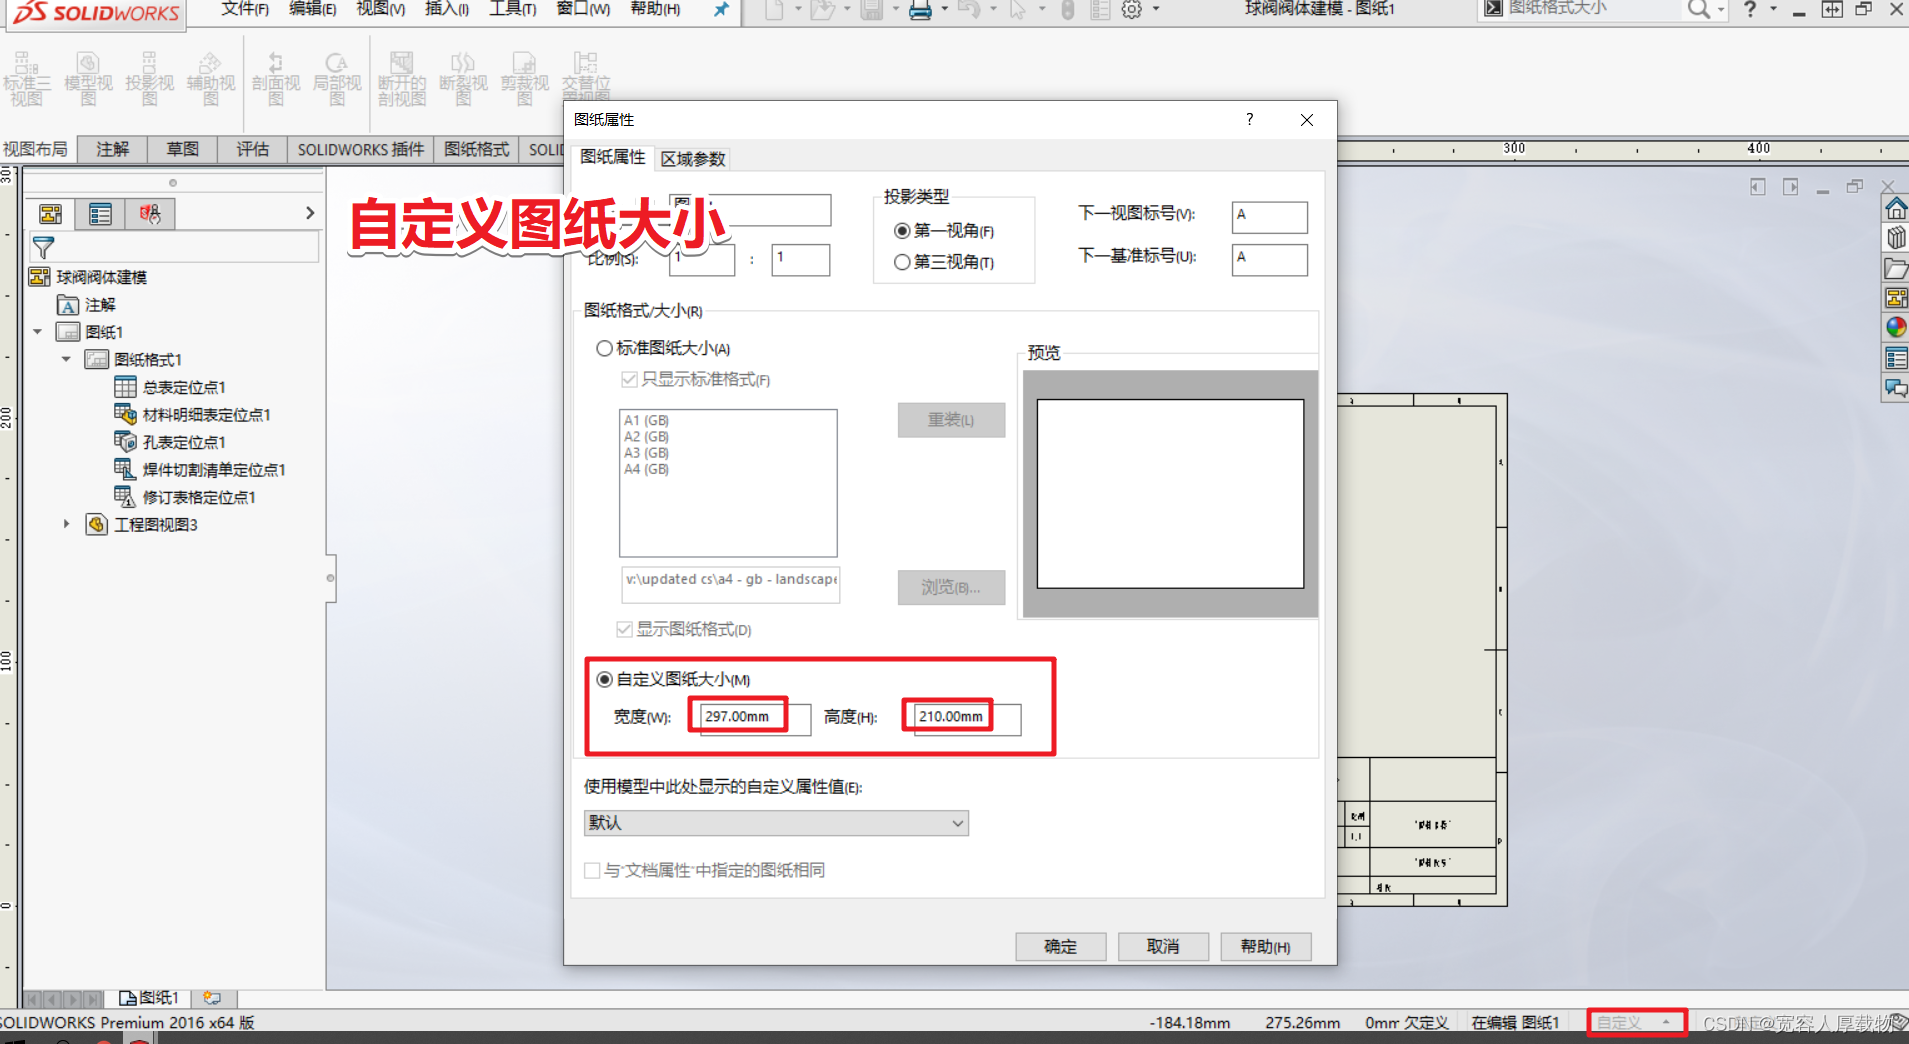Open the options gear dropdown arrow
The height and width of the screenshot is (1044, 1909).
click(1156, 9)
